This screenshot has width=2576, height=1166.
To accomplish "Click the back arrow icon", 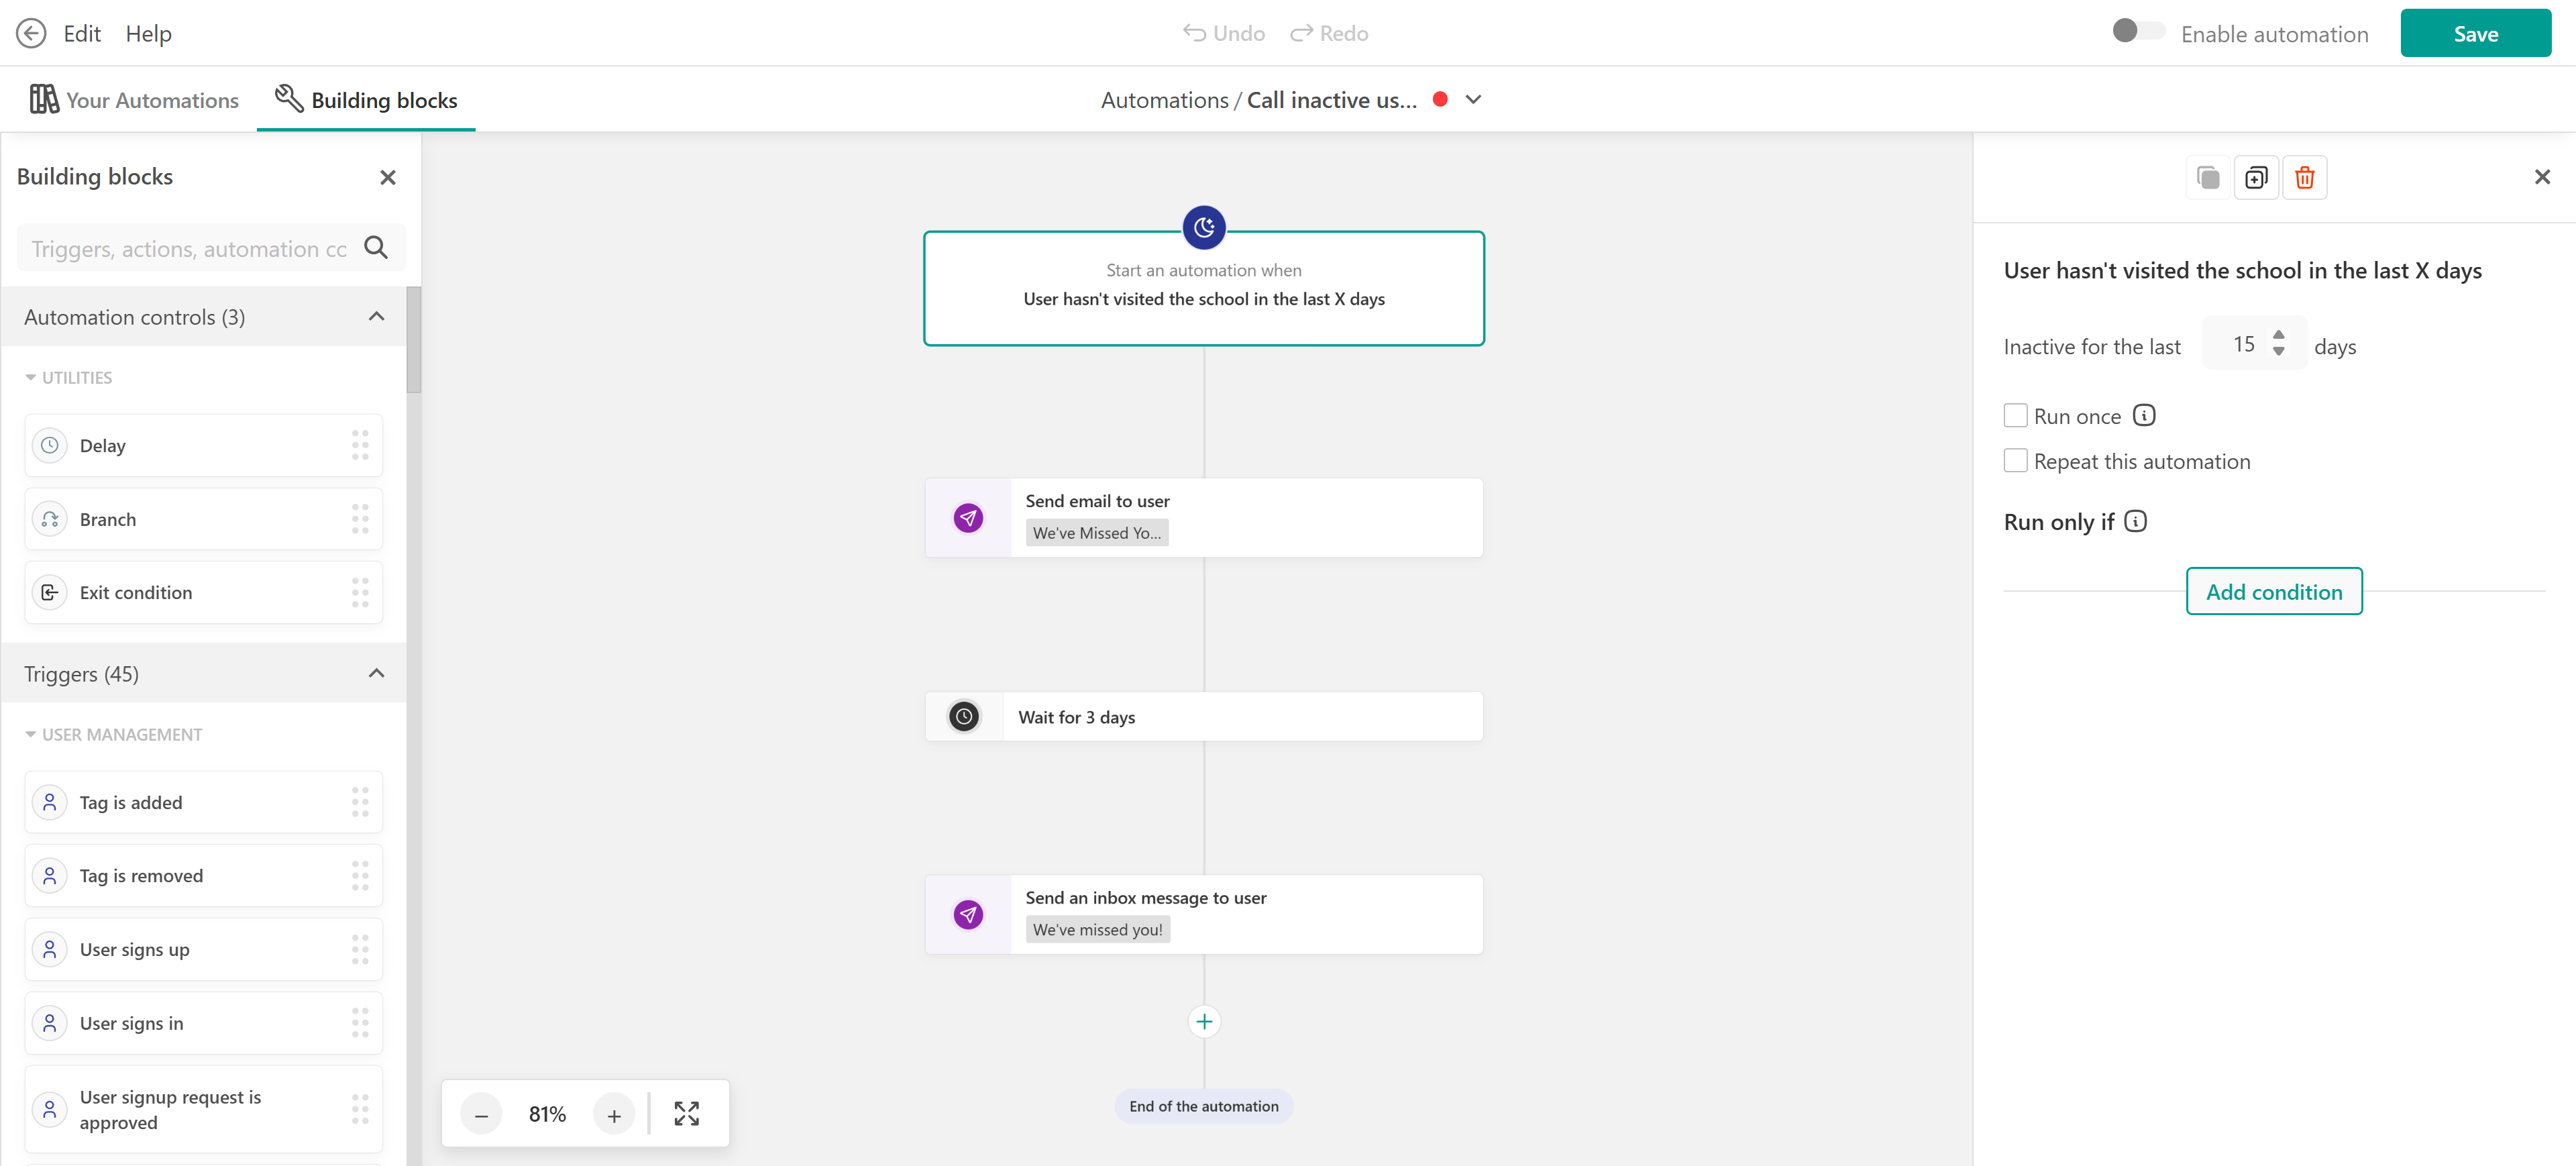I will click(31, 33).
